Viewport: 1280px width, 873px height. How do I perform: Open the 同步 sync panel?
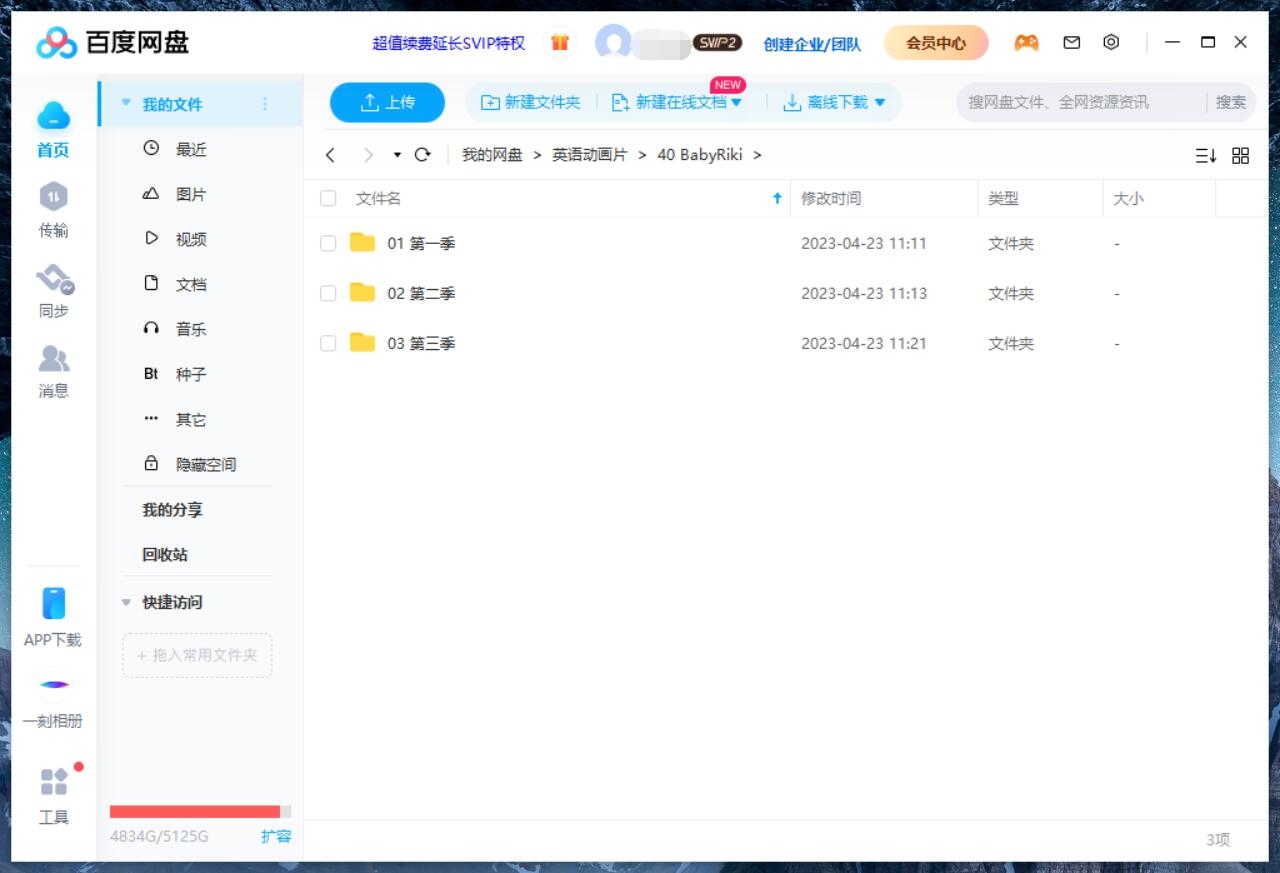tap(53, 290)
